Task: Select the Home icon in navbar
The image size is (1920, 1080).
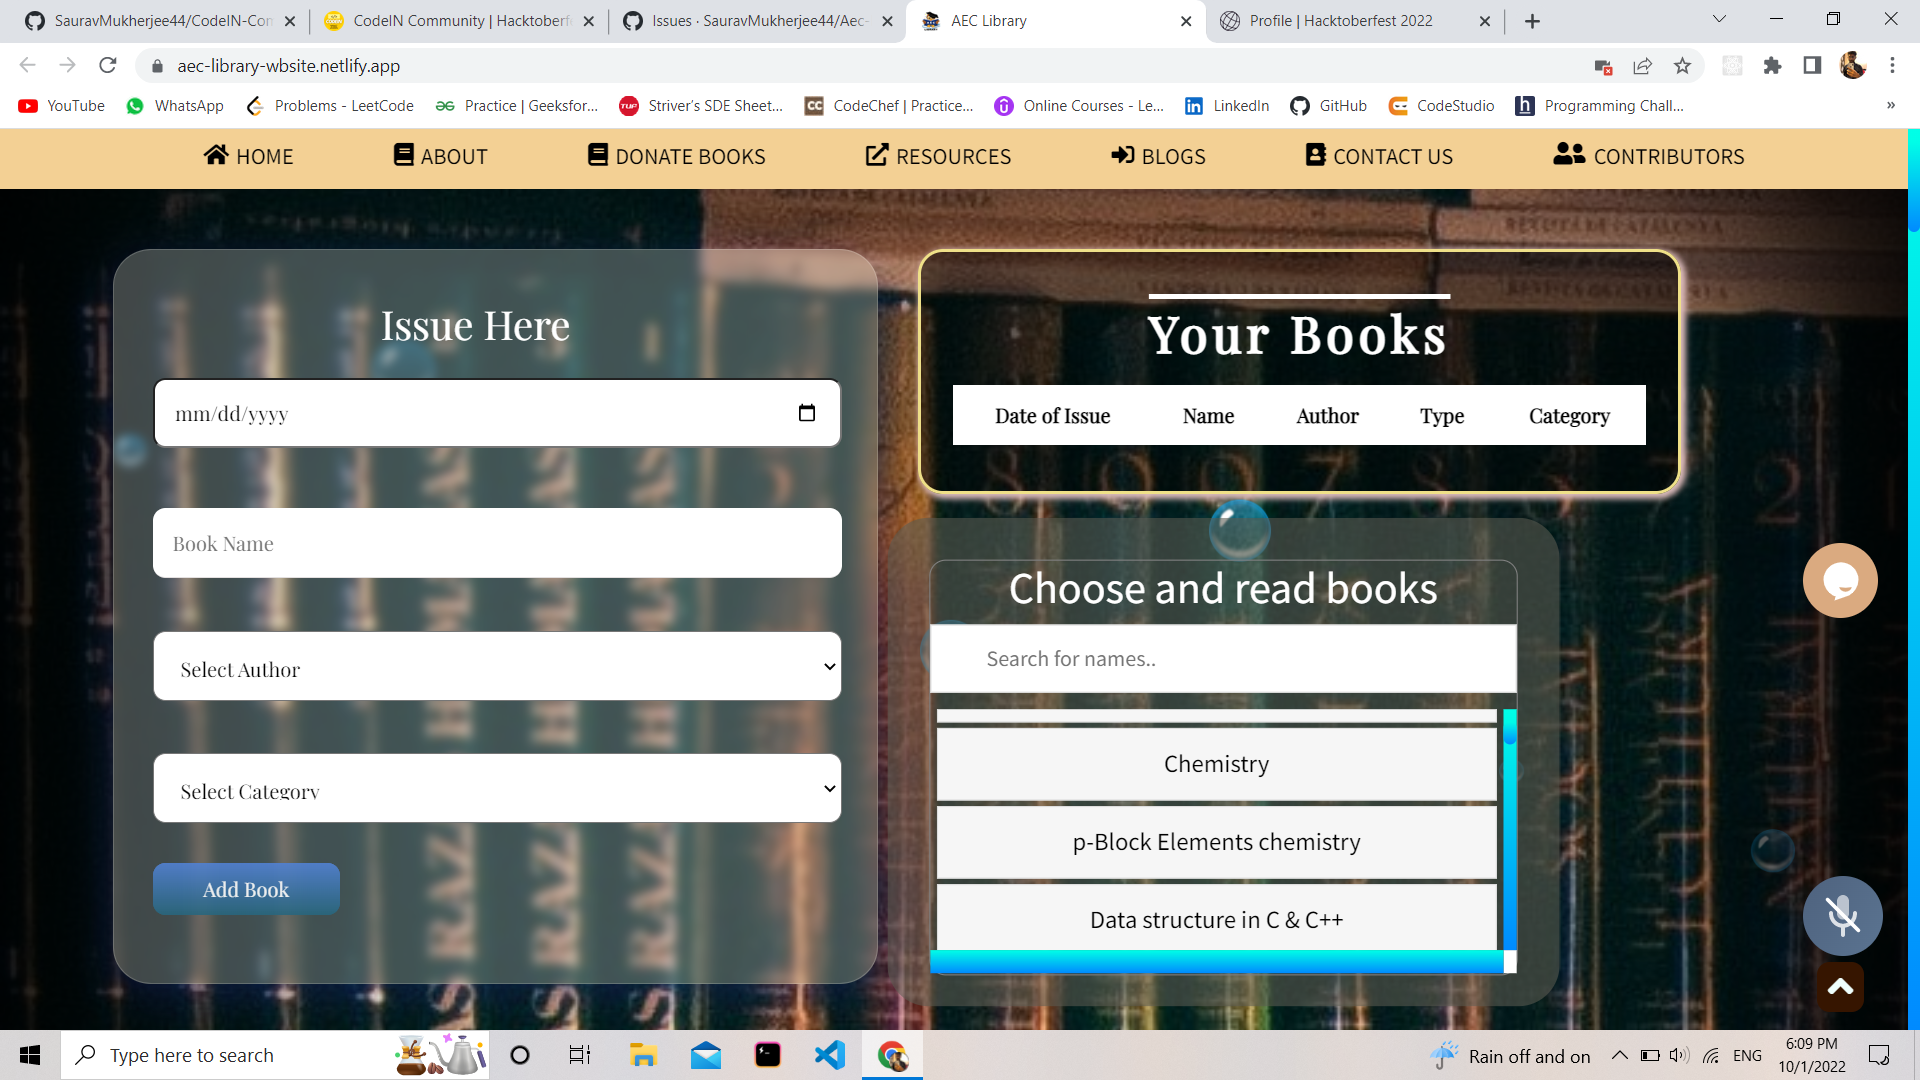Action: click(216, 155)
